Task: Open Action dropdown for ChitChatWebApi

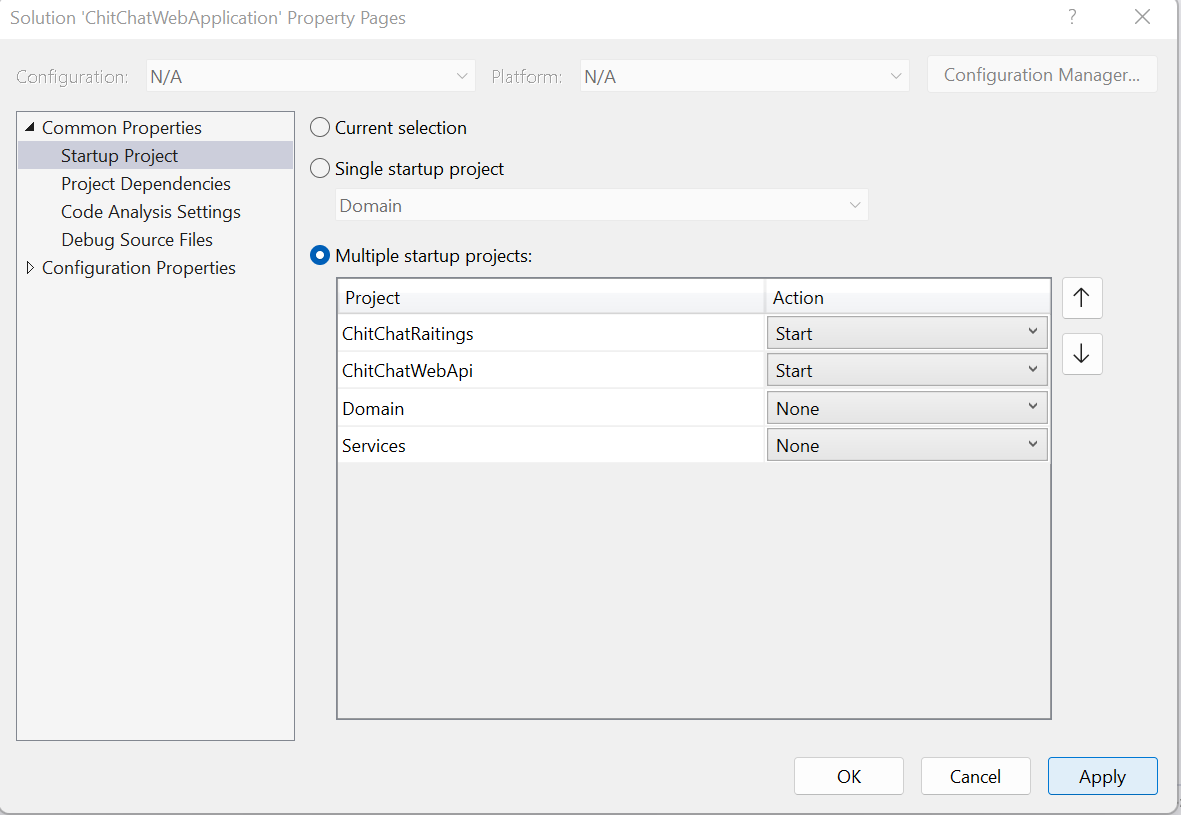Action: coord(907,370)
